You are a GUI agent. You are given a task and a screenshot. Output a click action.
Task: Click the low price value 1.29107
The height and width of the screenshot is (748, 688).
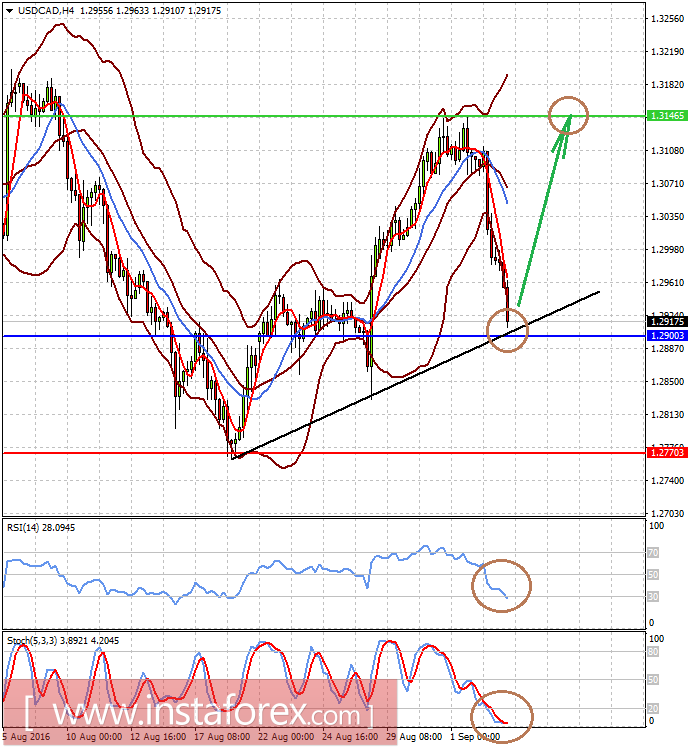pos(168,10)
